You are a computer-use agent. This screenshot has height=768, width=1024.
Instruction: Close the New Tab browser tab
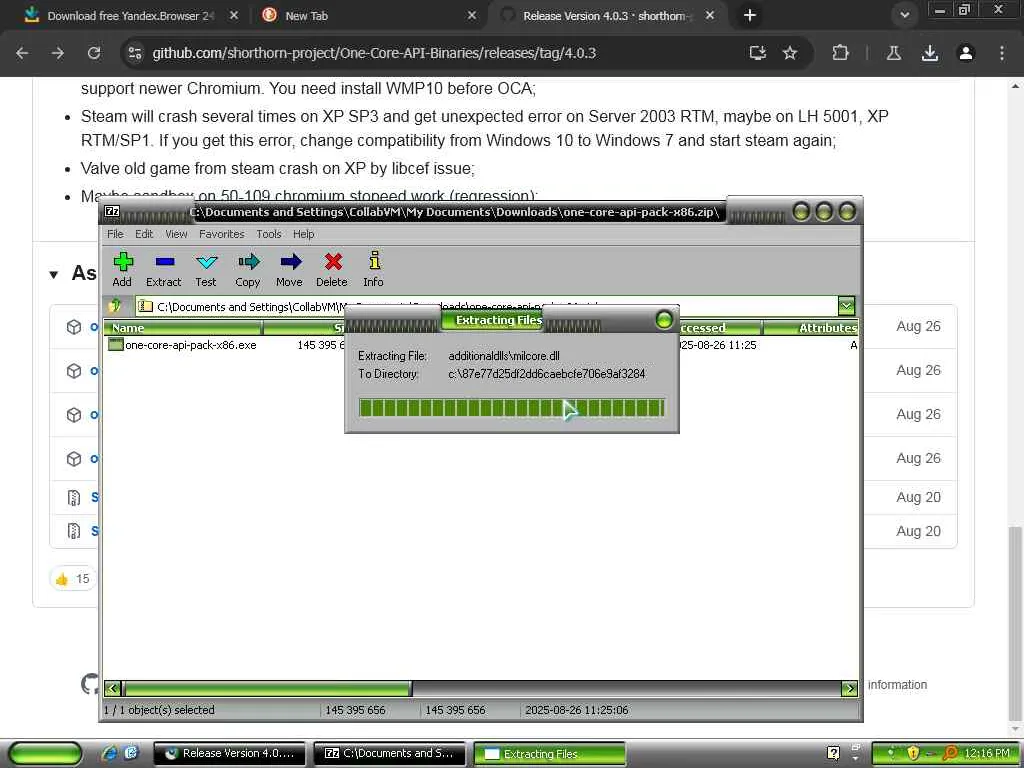[472, 15]
